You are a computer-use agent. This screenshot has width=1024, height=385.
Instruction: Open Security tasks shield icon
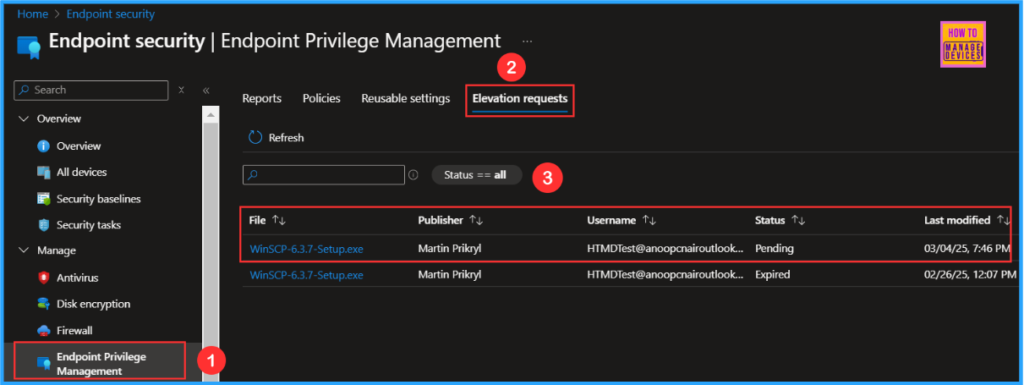[x=44, y=225]
